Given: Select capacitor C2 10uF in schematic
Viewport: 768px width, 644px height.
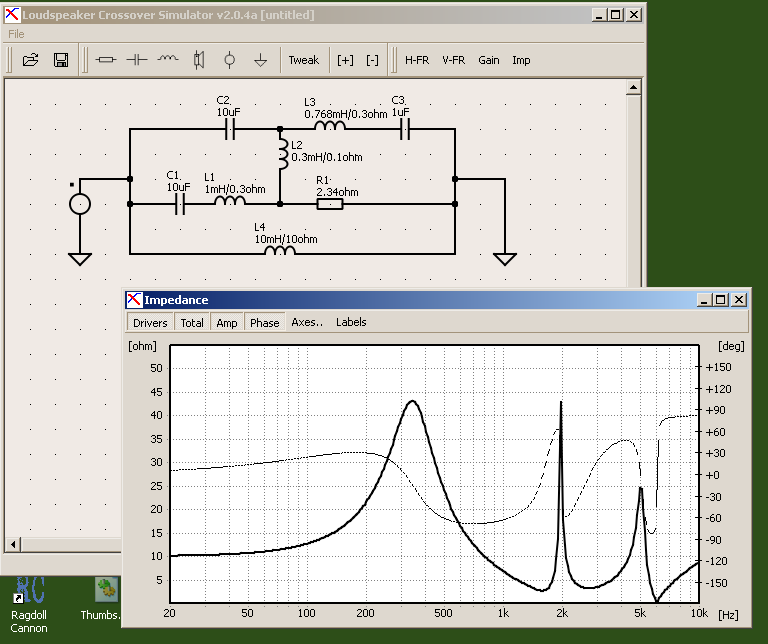Looking at the screenshot, I should pyautogui.click(x=230, y=129).
